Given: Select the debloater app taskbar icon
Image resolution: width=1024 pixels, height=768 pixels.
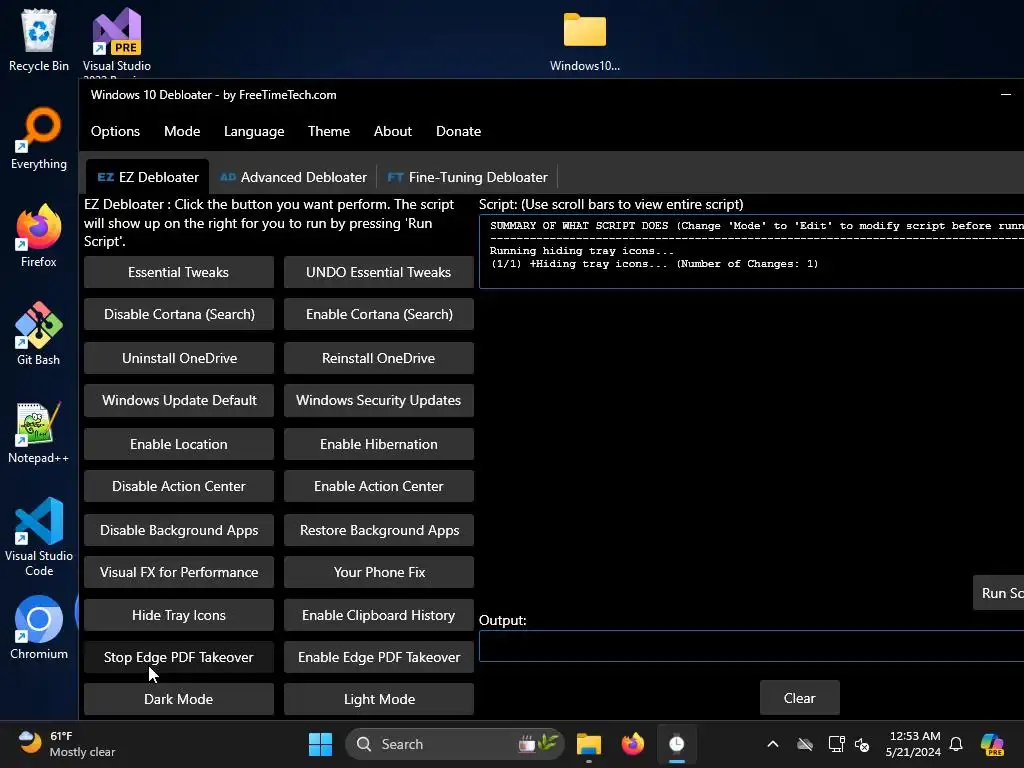Looking at the screenshot, I should click(x=677, y=744).
